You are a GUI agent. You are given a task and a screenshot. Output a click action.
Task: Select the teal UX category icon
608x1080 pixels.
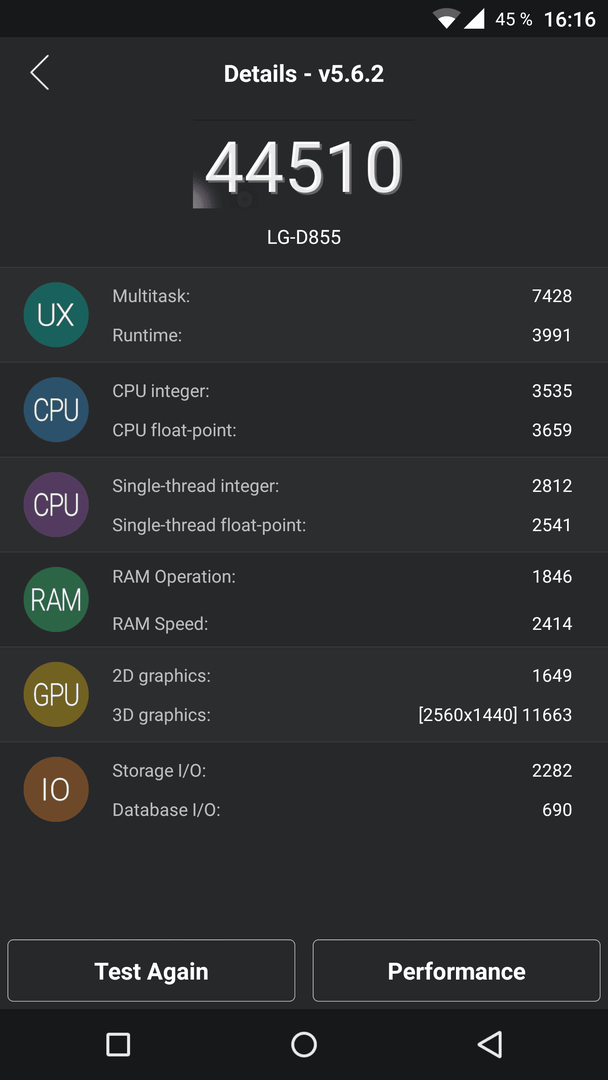[x=56, y=315]
